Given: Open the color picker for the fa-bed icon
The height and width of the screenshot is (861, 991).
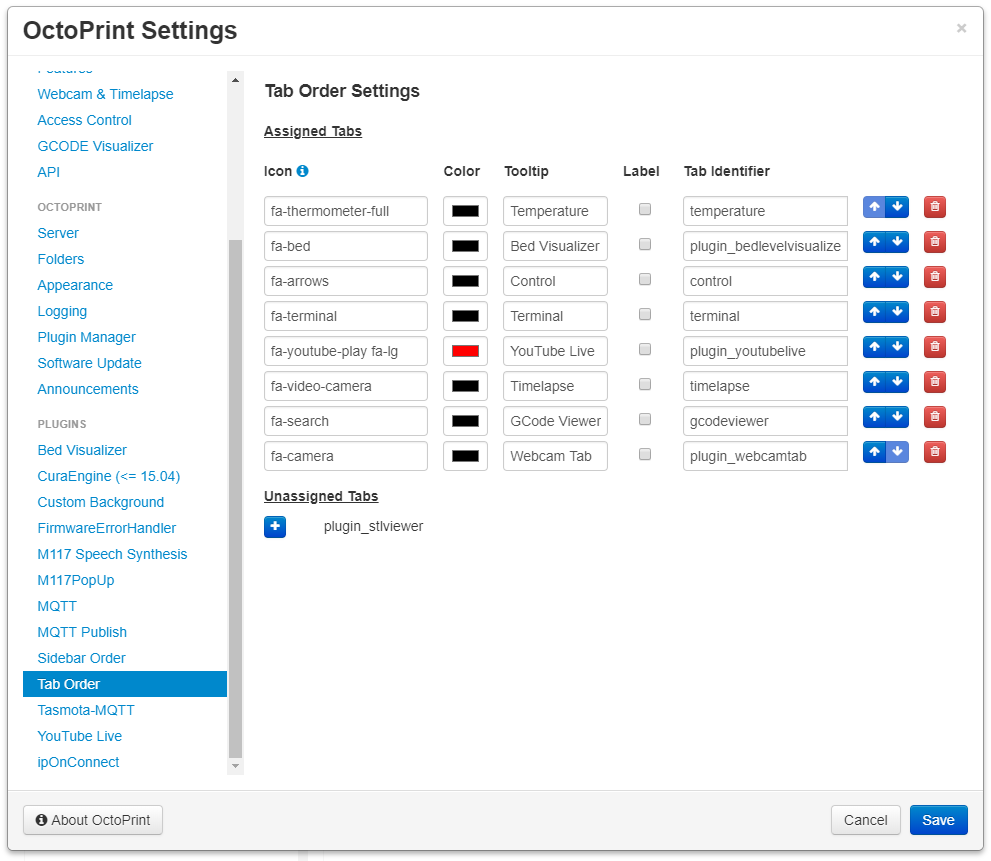Looking at the screenshot, I should point(465,245).
